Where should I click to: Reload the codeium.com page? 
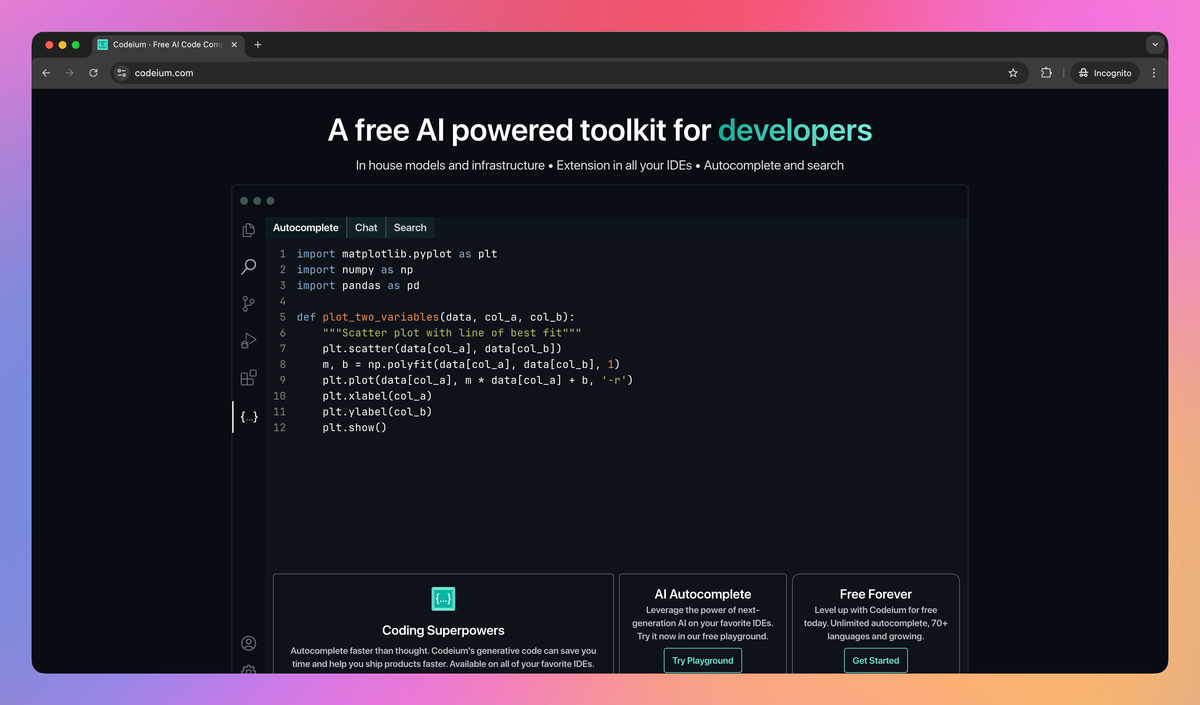[93, 73]
